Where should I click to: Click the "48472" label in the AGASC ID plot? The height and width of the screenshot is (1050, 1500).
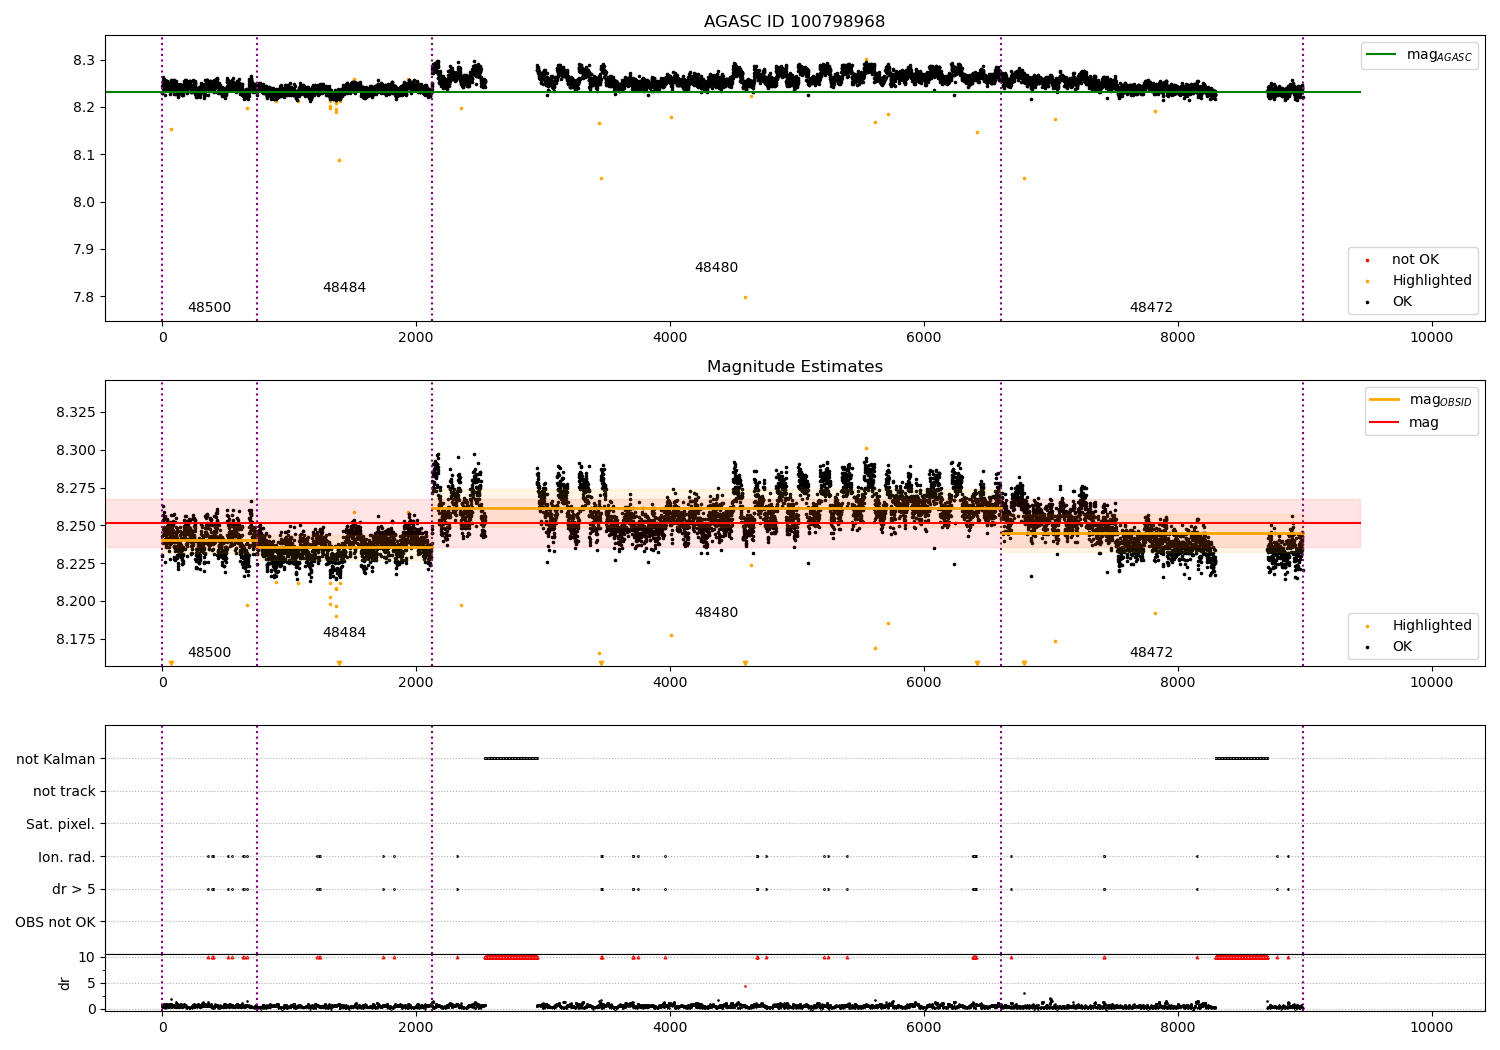1151,308
